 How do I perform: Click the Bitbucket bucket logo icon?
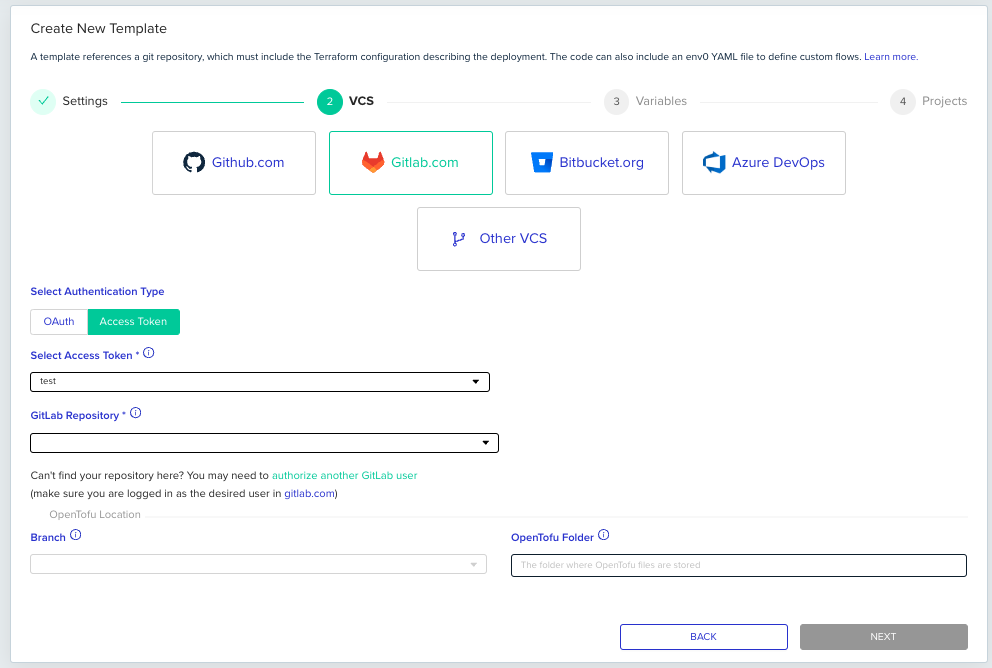542,163
